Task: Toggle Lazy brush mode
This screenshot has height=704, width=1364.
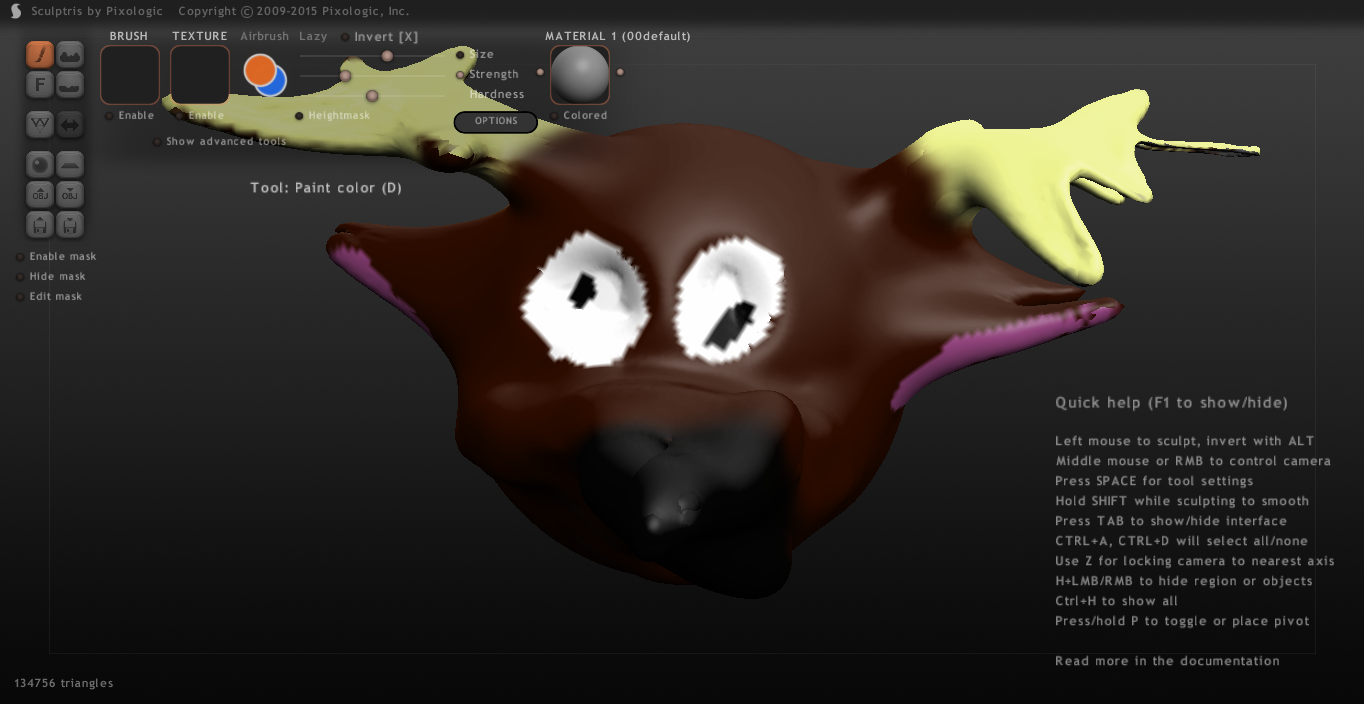Action: 313,36
